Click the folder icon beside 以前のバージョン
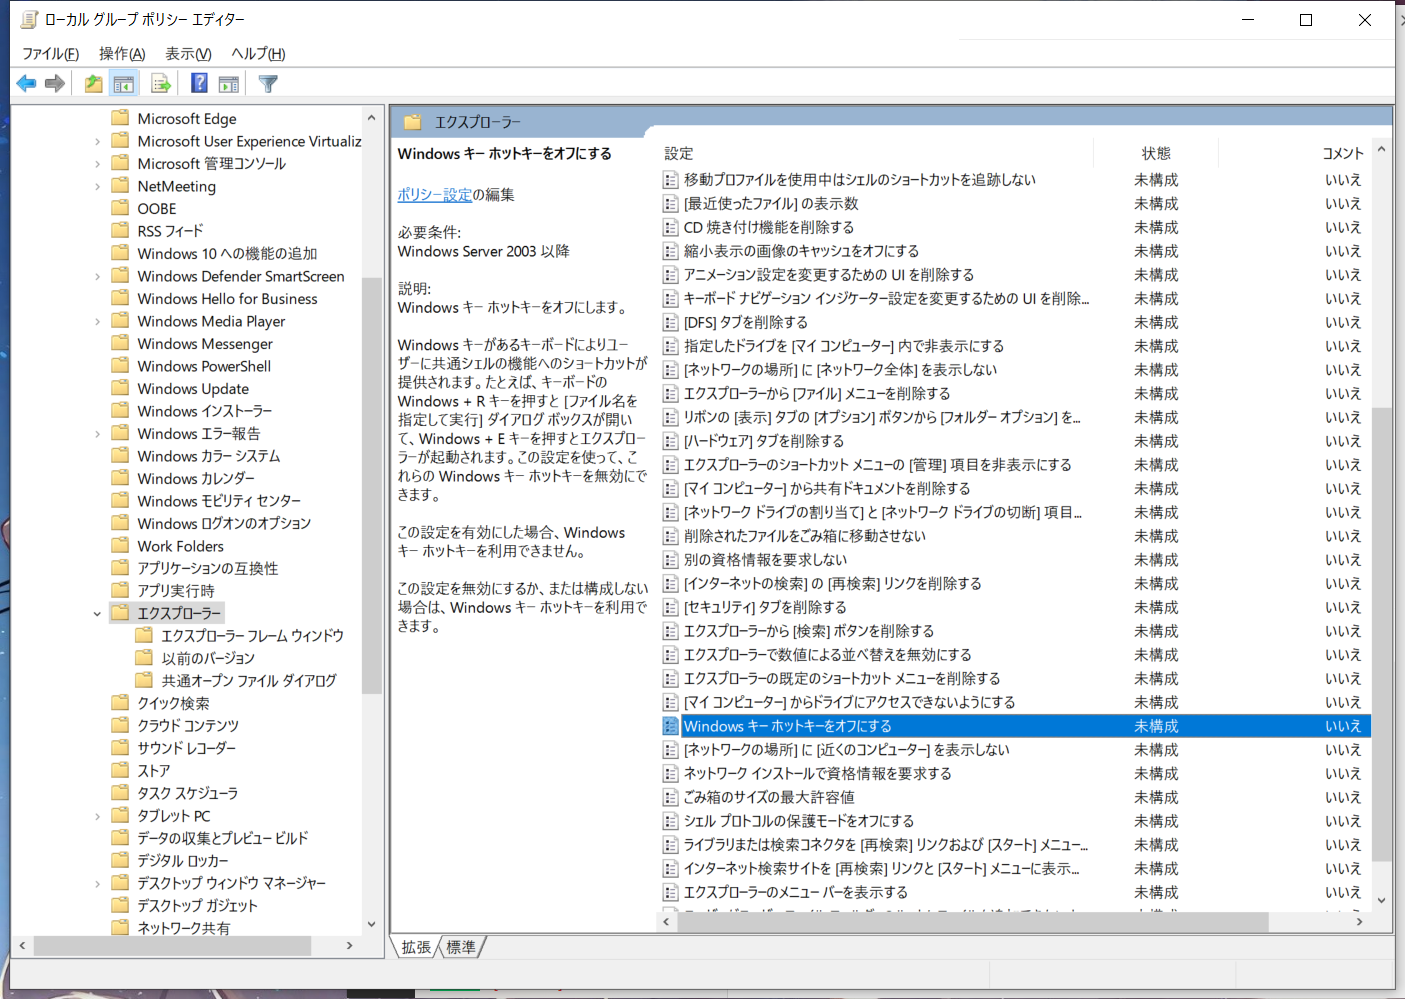 (x=145, y=658)
